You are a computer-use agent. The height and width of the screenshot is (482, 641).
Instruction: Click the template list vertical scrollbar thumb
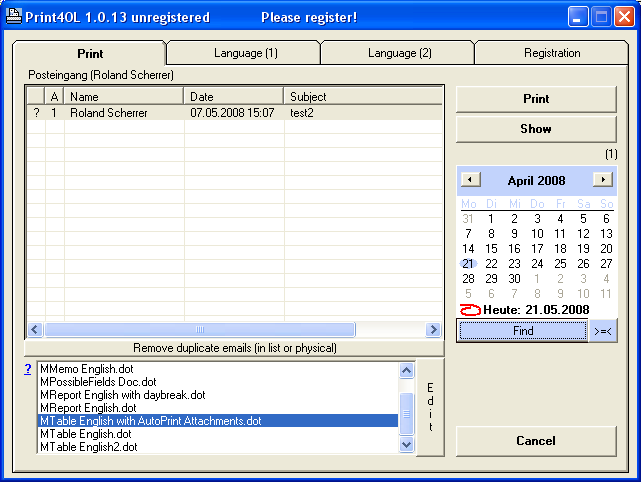[x=406, y=414]
